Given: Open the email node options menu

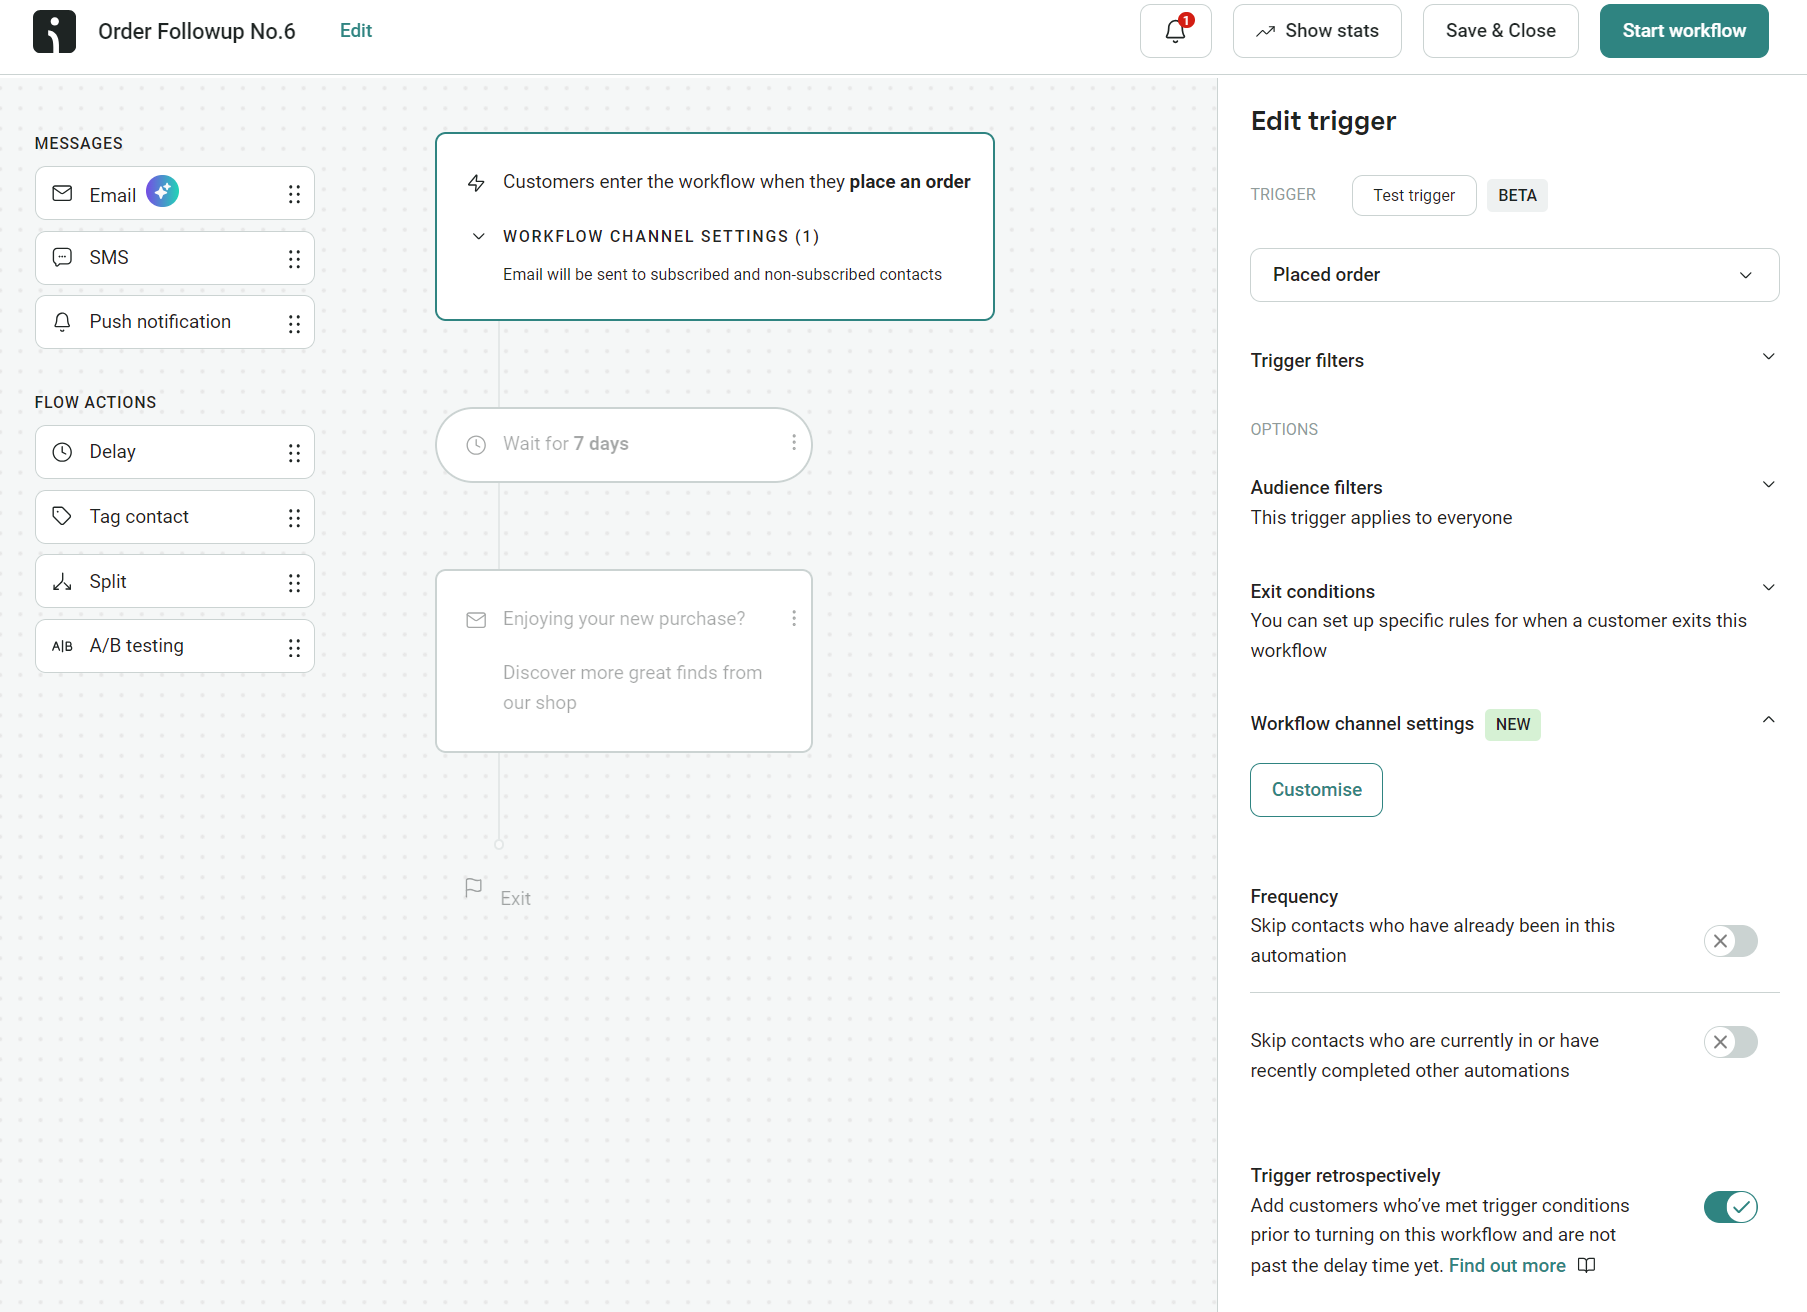Looking at the screenshot, I should click(795, 618).
